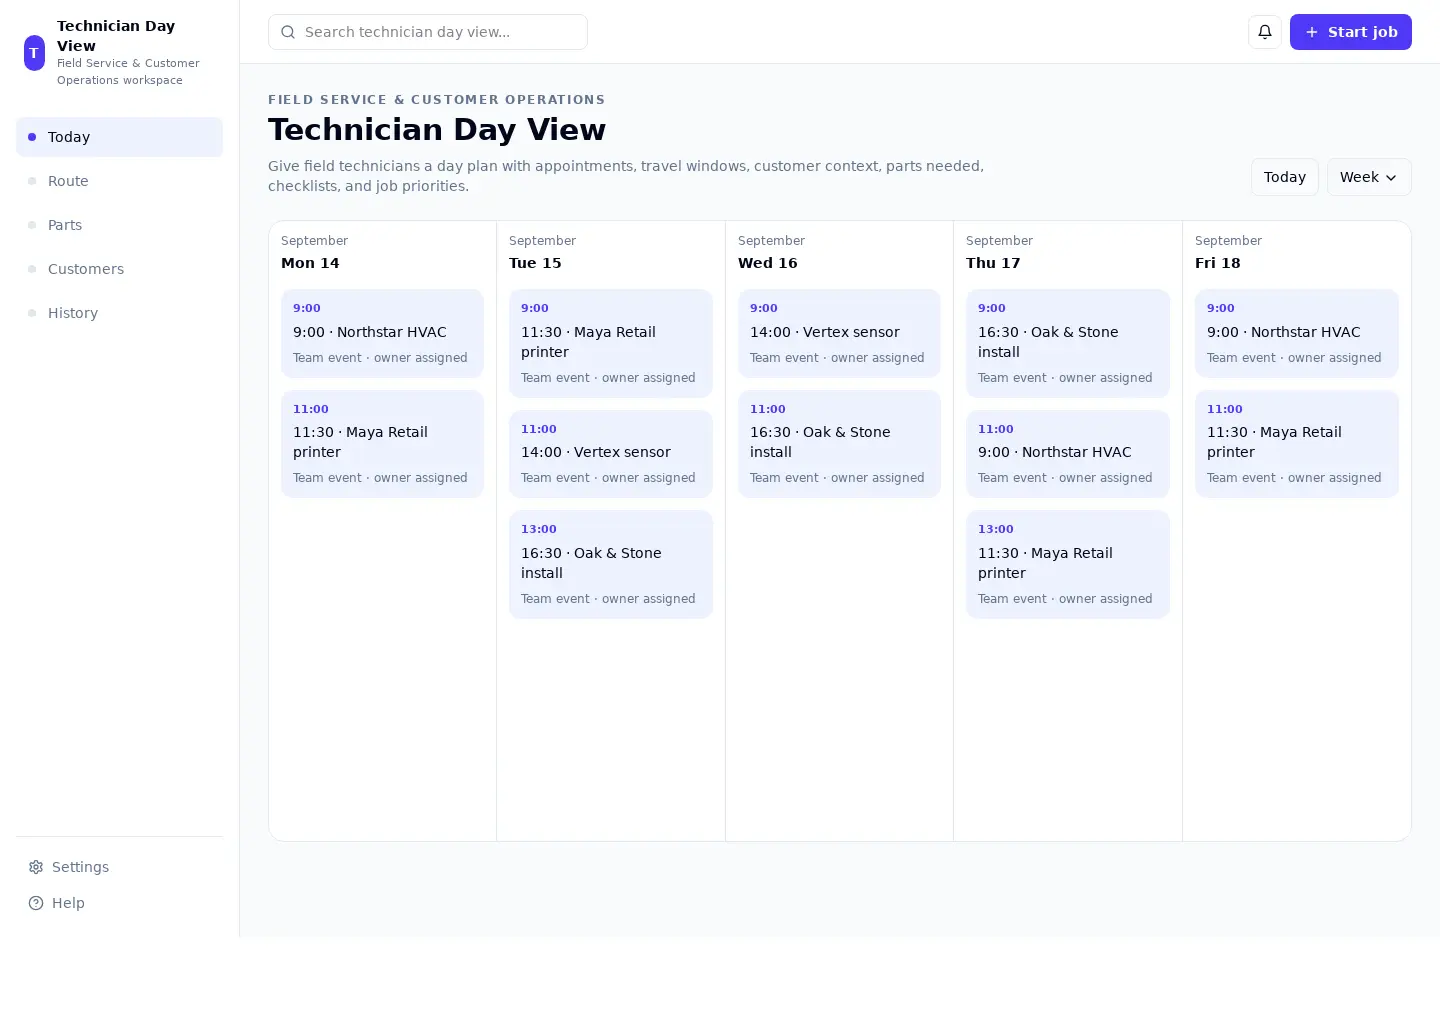Viewport: 1440px width, 1024px height.
Task: Click the plus icon in Start job
Action: pos(1312,32)
